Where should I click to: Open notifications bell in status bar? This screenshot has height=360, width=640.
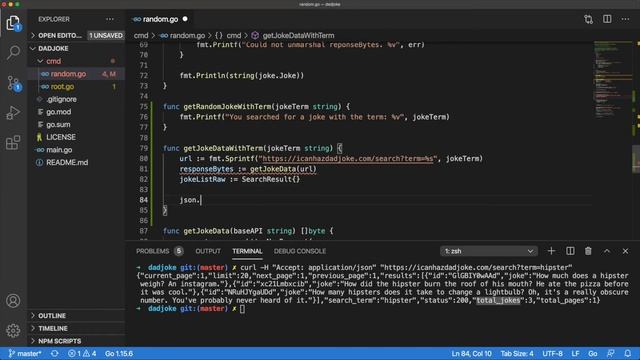click(628, 353)
